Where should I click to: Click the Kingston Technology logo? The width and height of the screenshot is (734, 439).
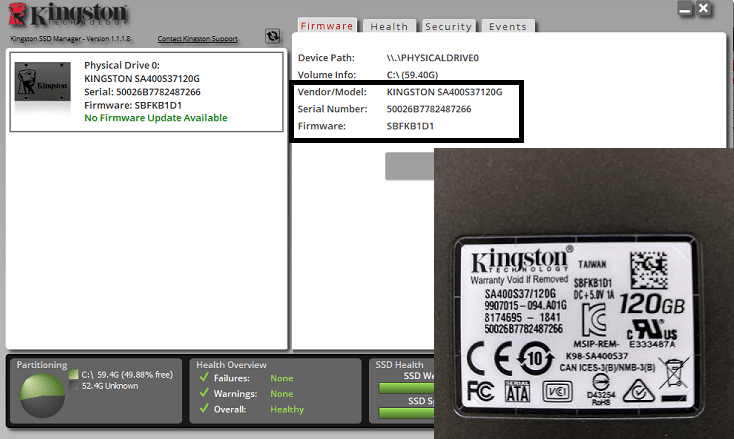68,14
